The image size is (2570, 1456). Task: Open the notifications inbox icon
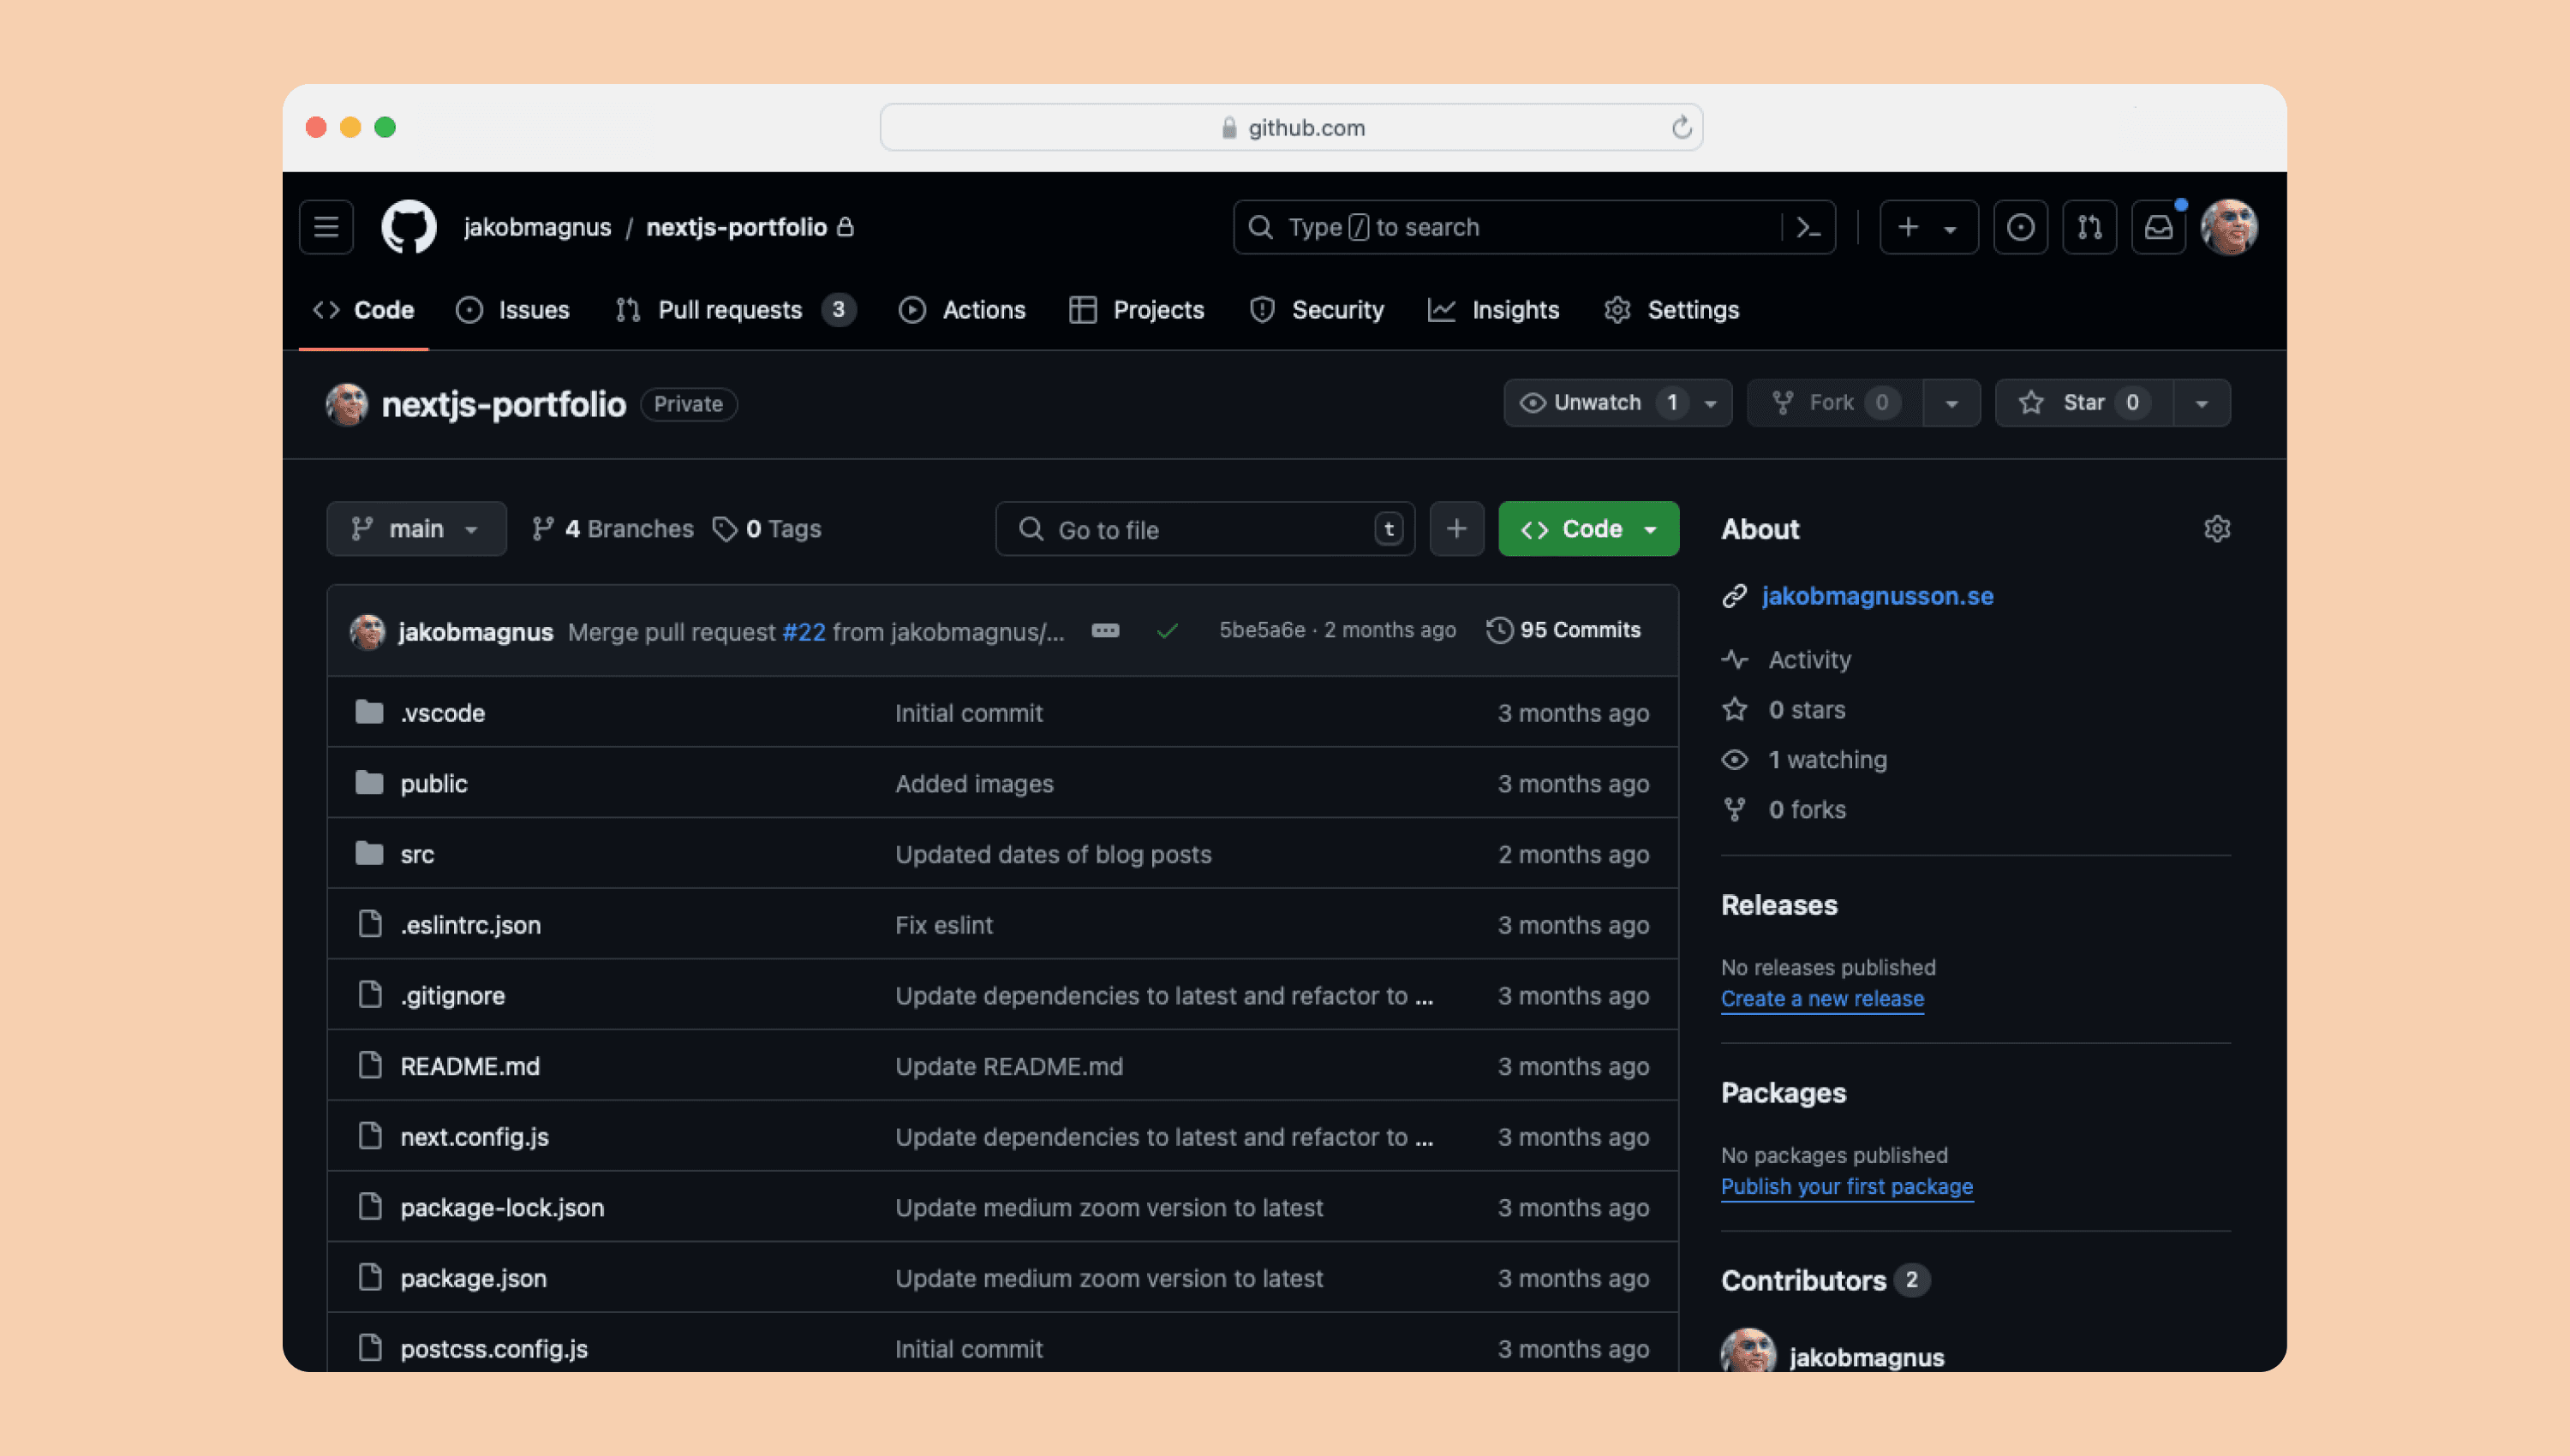(2158, 227)
